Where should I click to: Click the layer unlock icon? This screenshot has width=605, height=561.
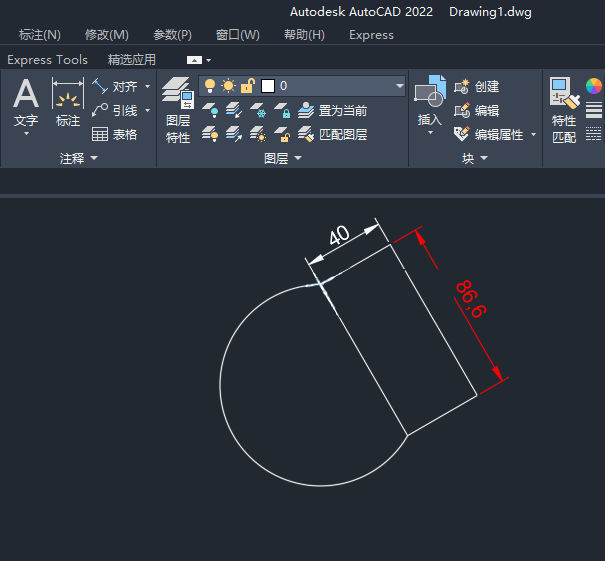[x=282, y=134]
